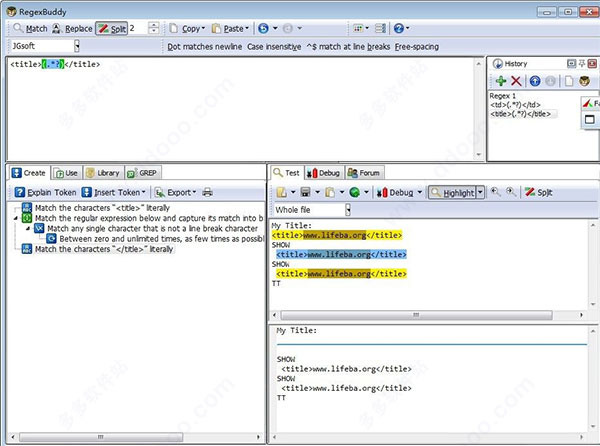Image resolution: width=600 pixels, height=446 pixels.
Task: Delete the selected regex in History
Action: coord(516,81)
